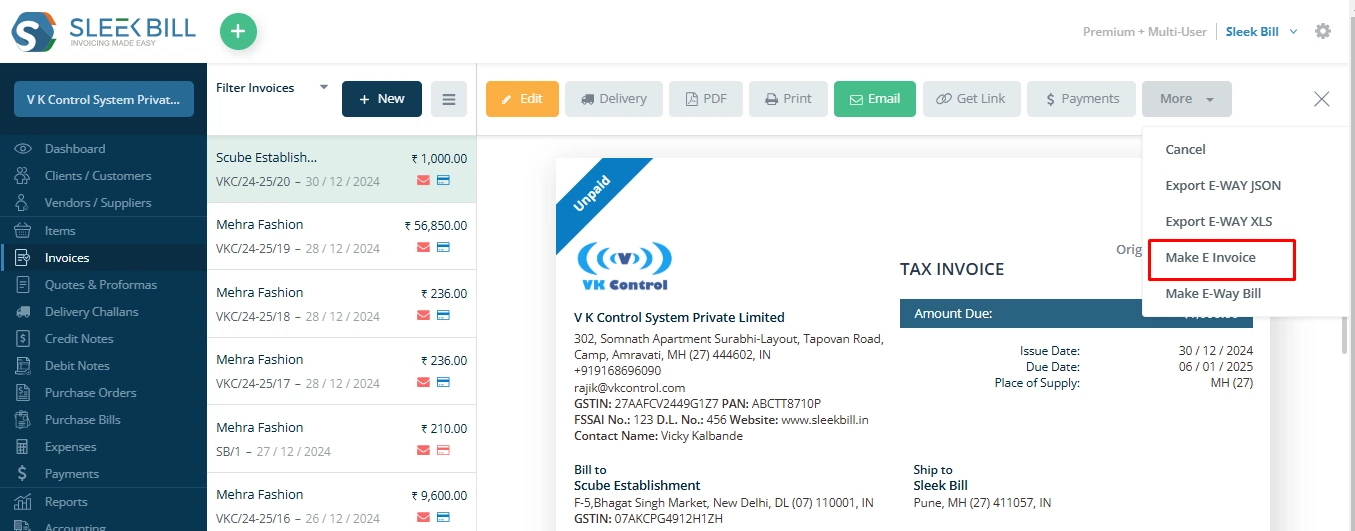
Task: Close the invoice preview with X
Action: (x=1322, y=99)
